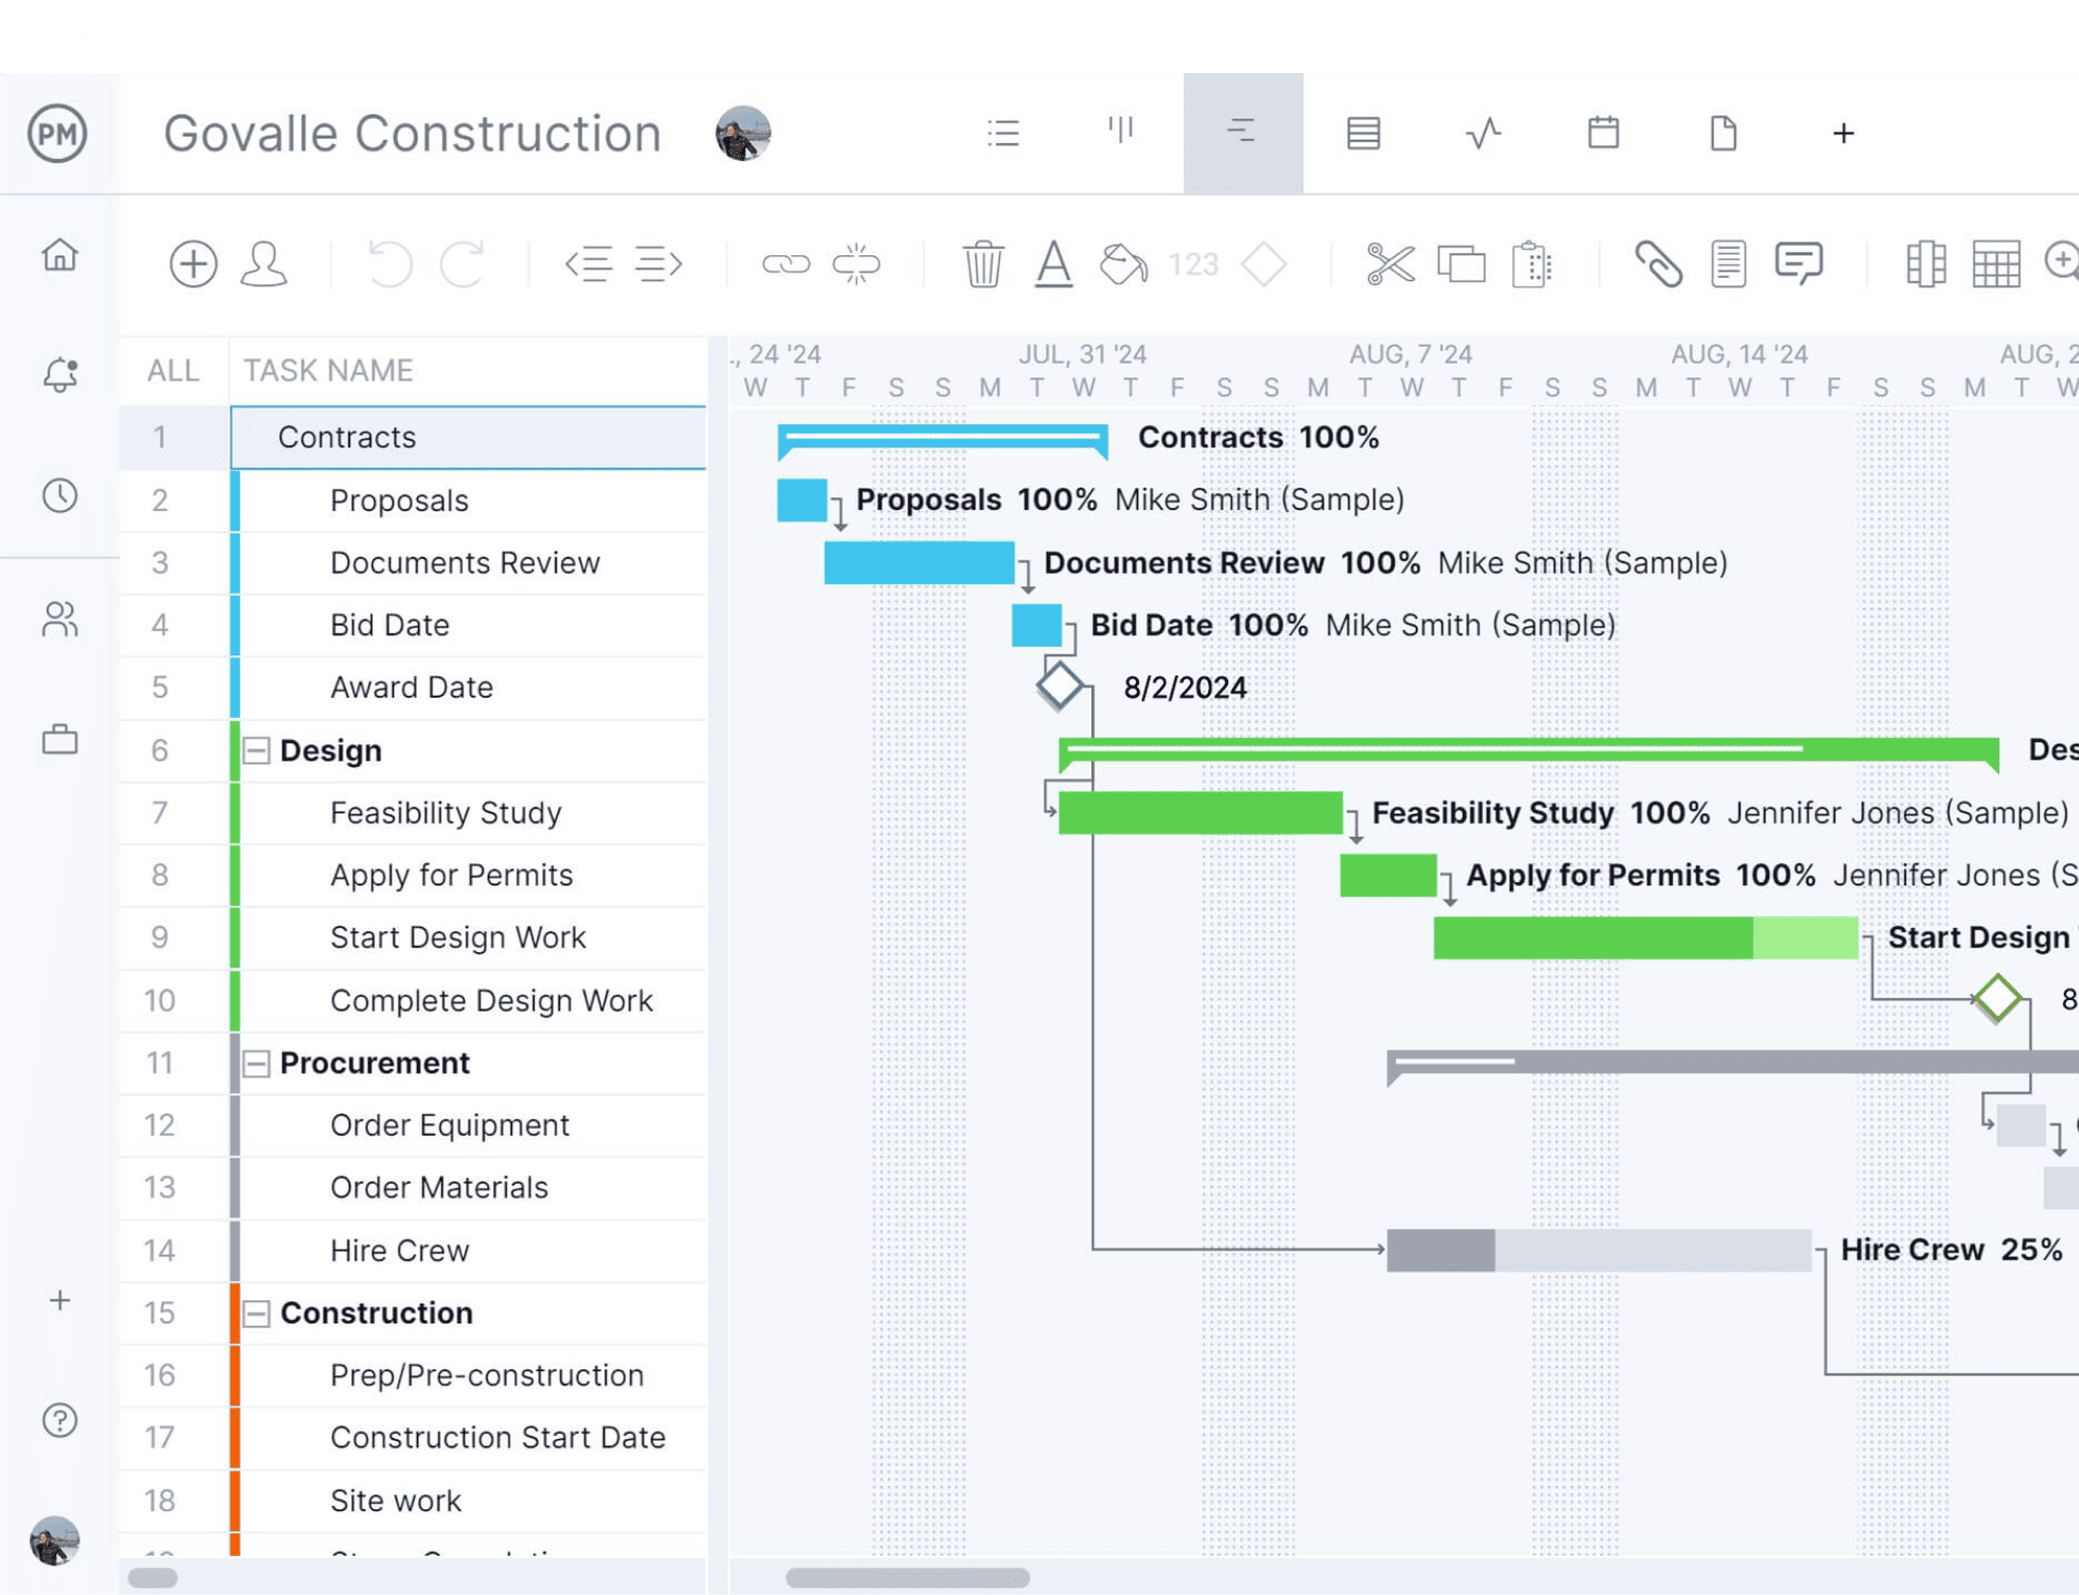Image resolution: width=2079 pixels, height=1595 pixels.
Task: Select the 8/2/2024 milestone marker
Action: click(x=1058, y=686)
